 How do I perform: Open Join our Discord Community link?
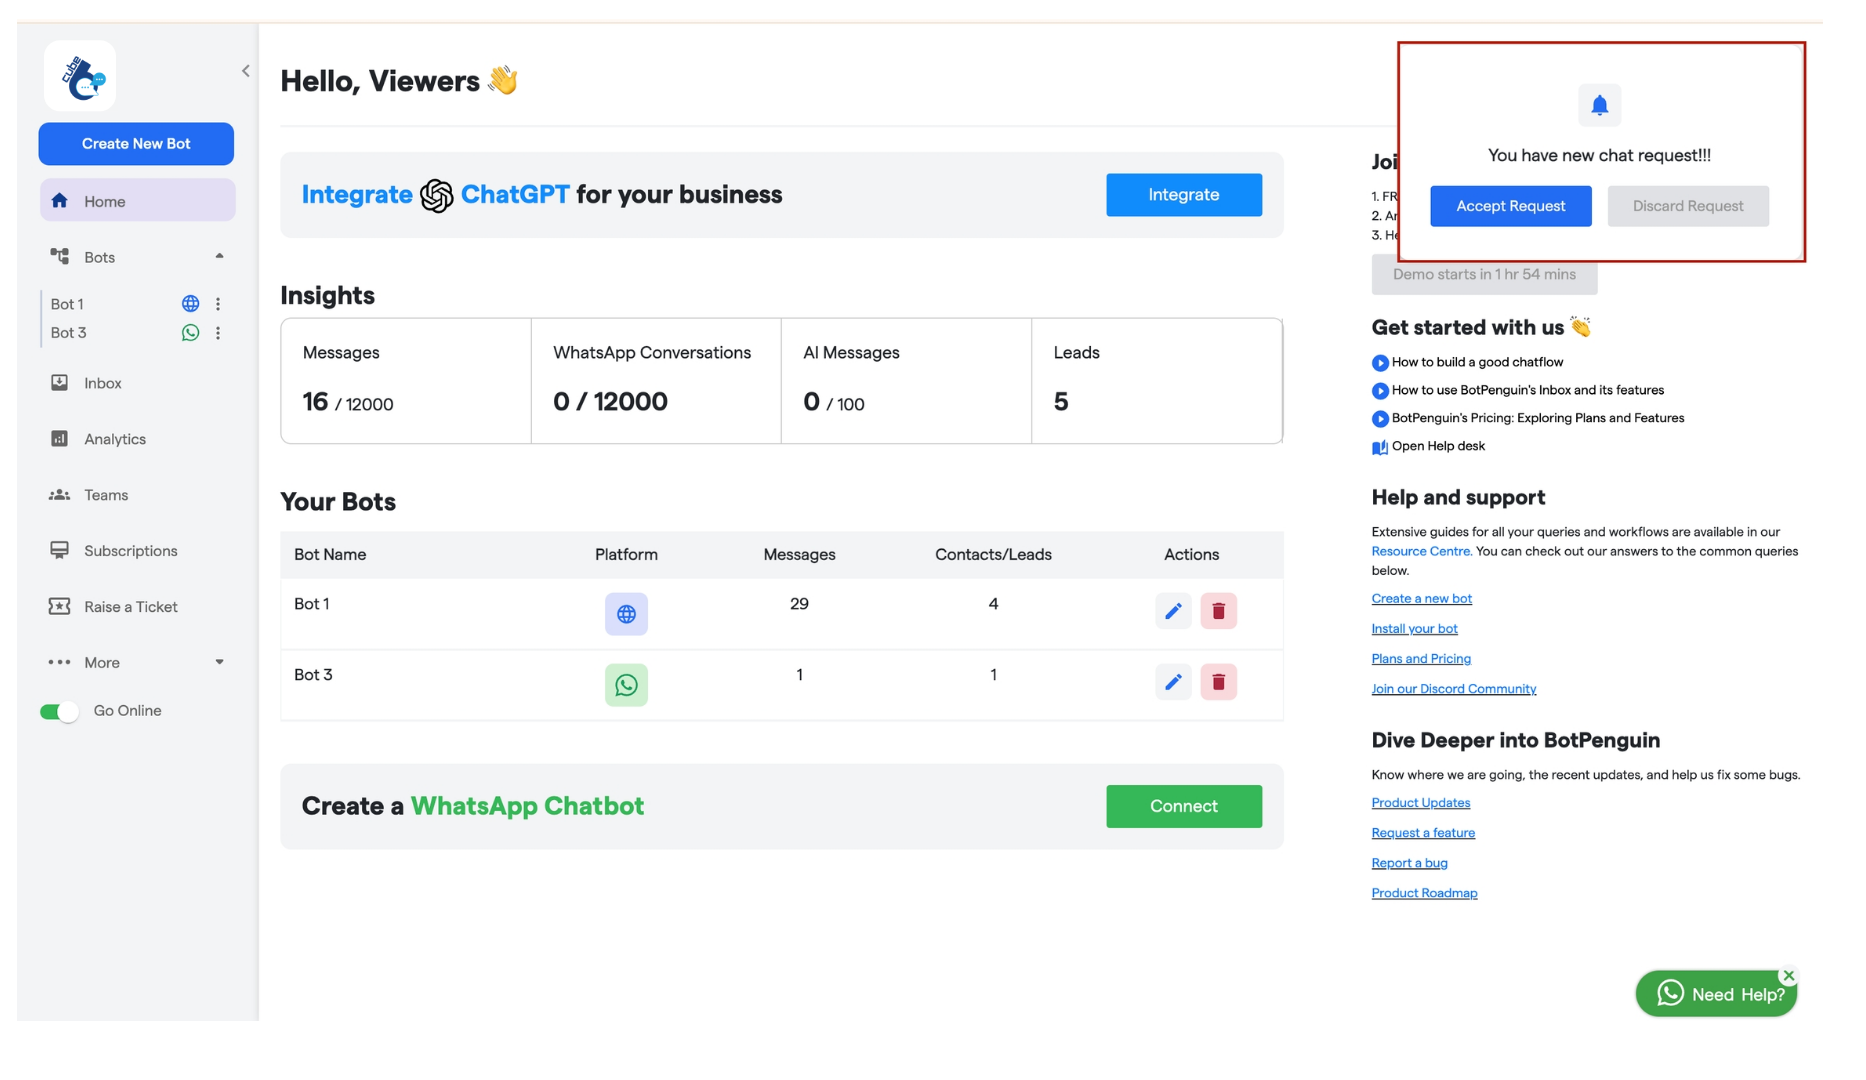click(1453, 689)
